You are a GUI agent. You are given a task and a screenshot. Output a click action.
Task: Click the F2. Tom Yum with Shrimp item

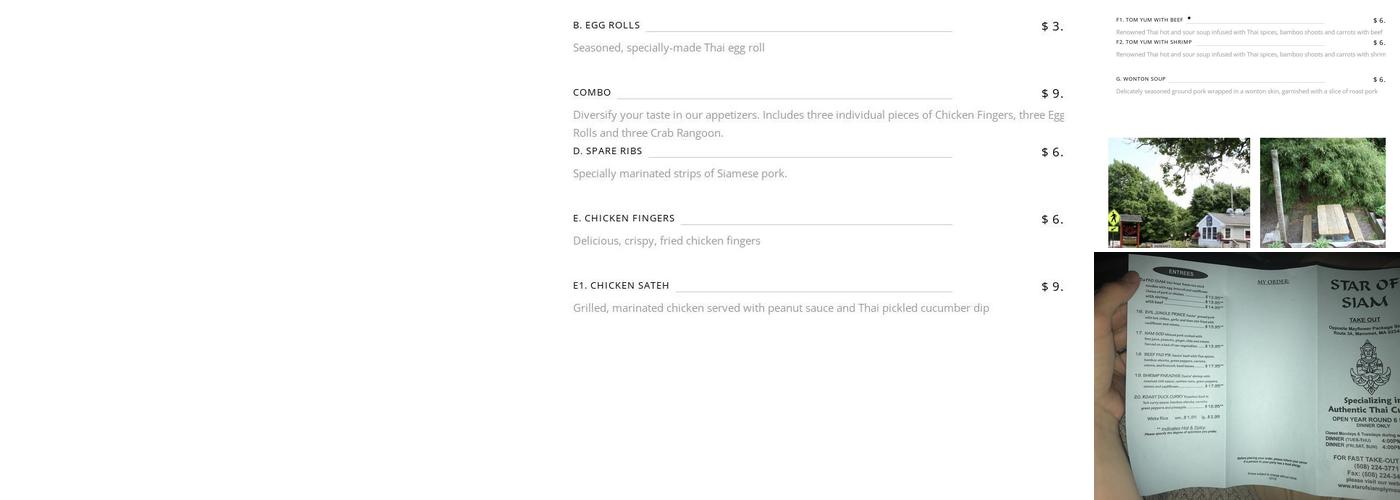tap(1154, 42)
